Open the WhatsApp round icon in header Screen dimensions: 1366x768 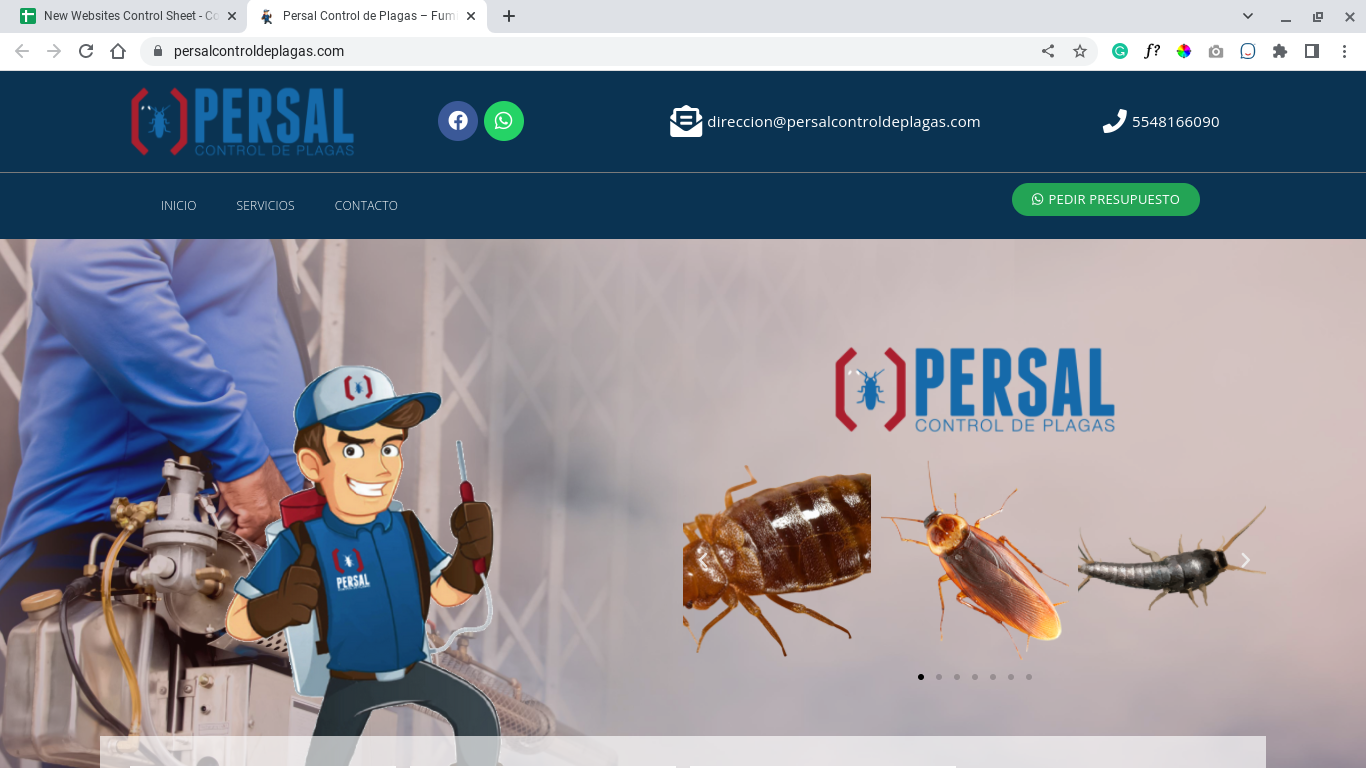coord(504,121)
